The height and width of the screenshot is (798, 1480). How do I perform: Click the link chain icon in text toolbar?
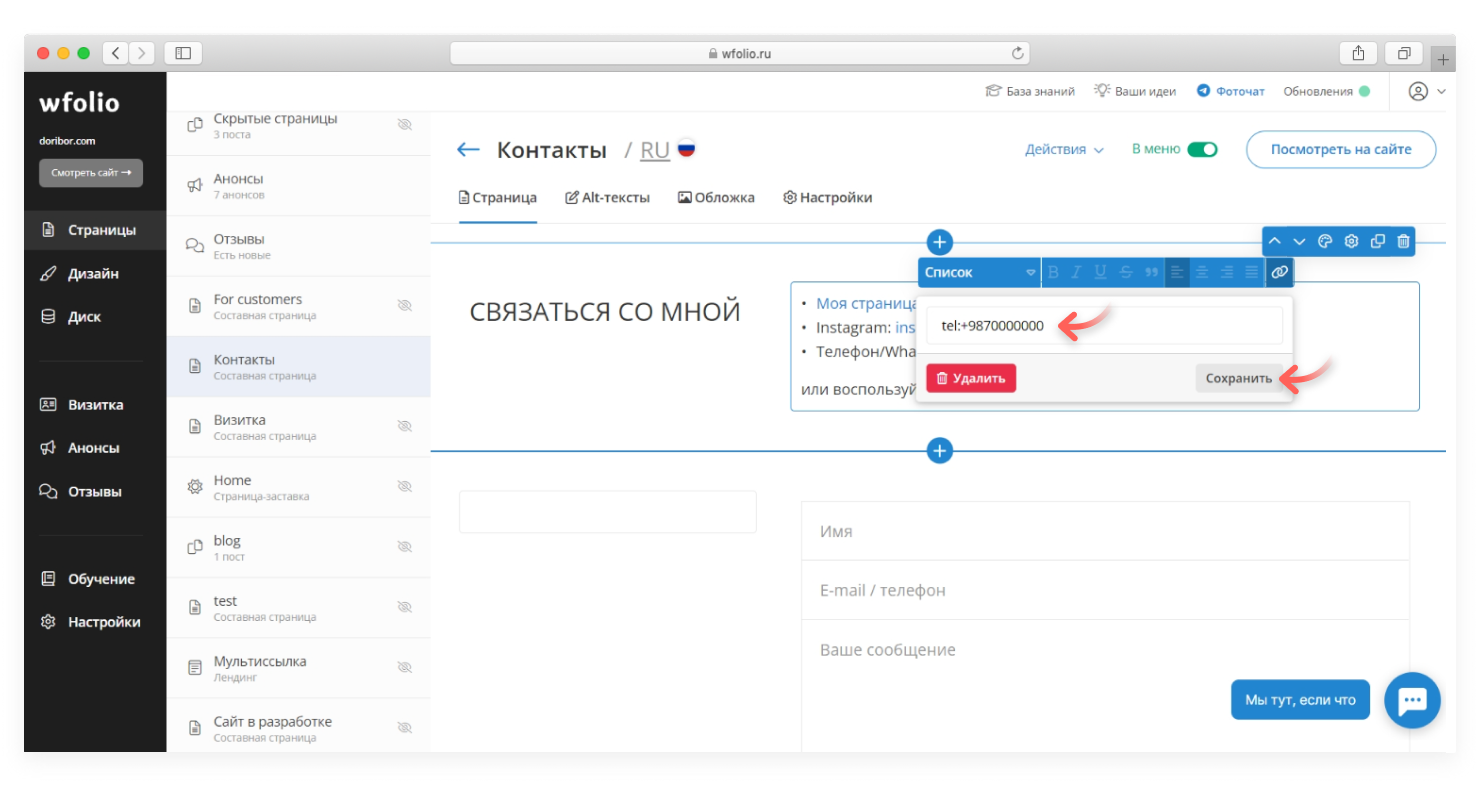[1279, 272]
